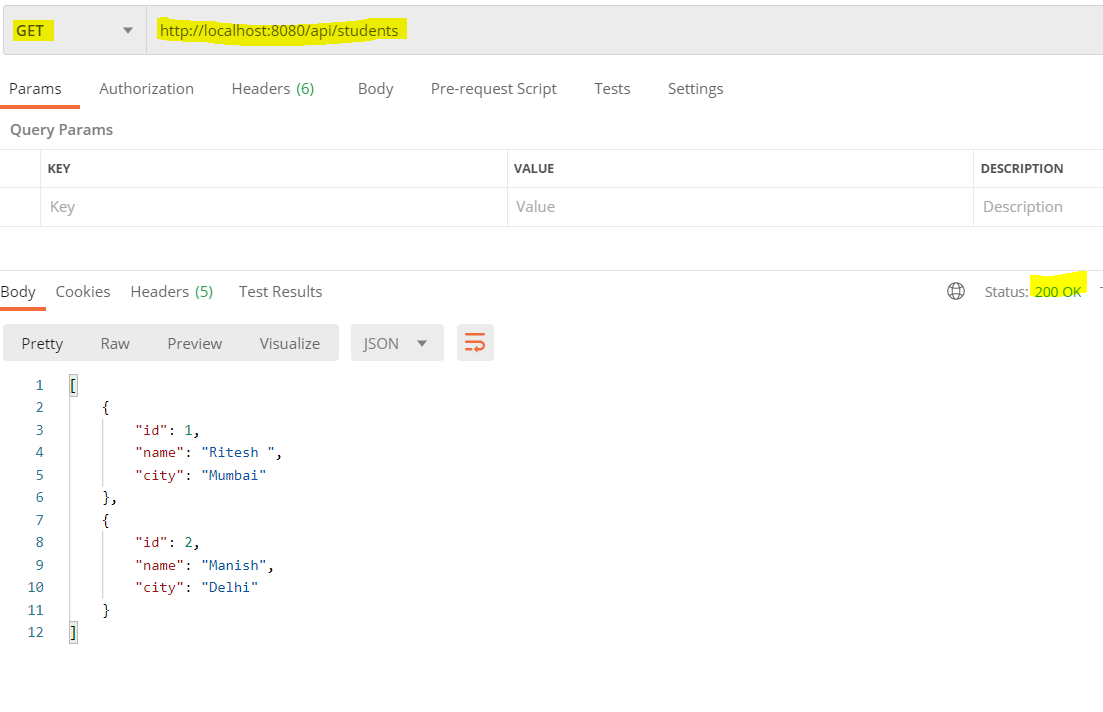Click the query param Value field
This screenshot has height=712, width=1103.
coord(740,207)
